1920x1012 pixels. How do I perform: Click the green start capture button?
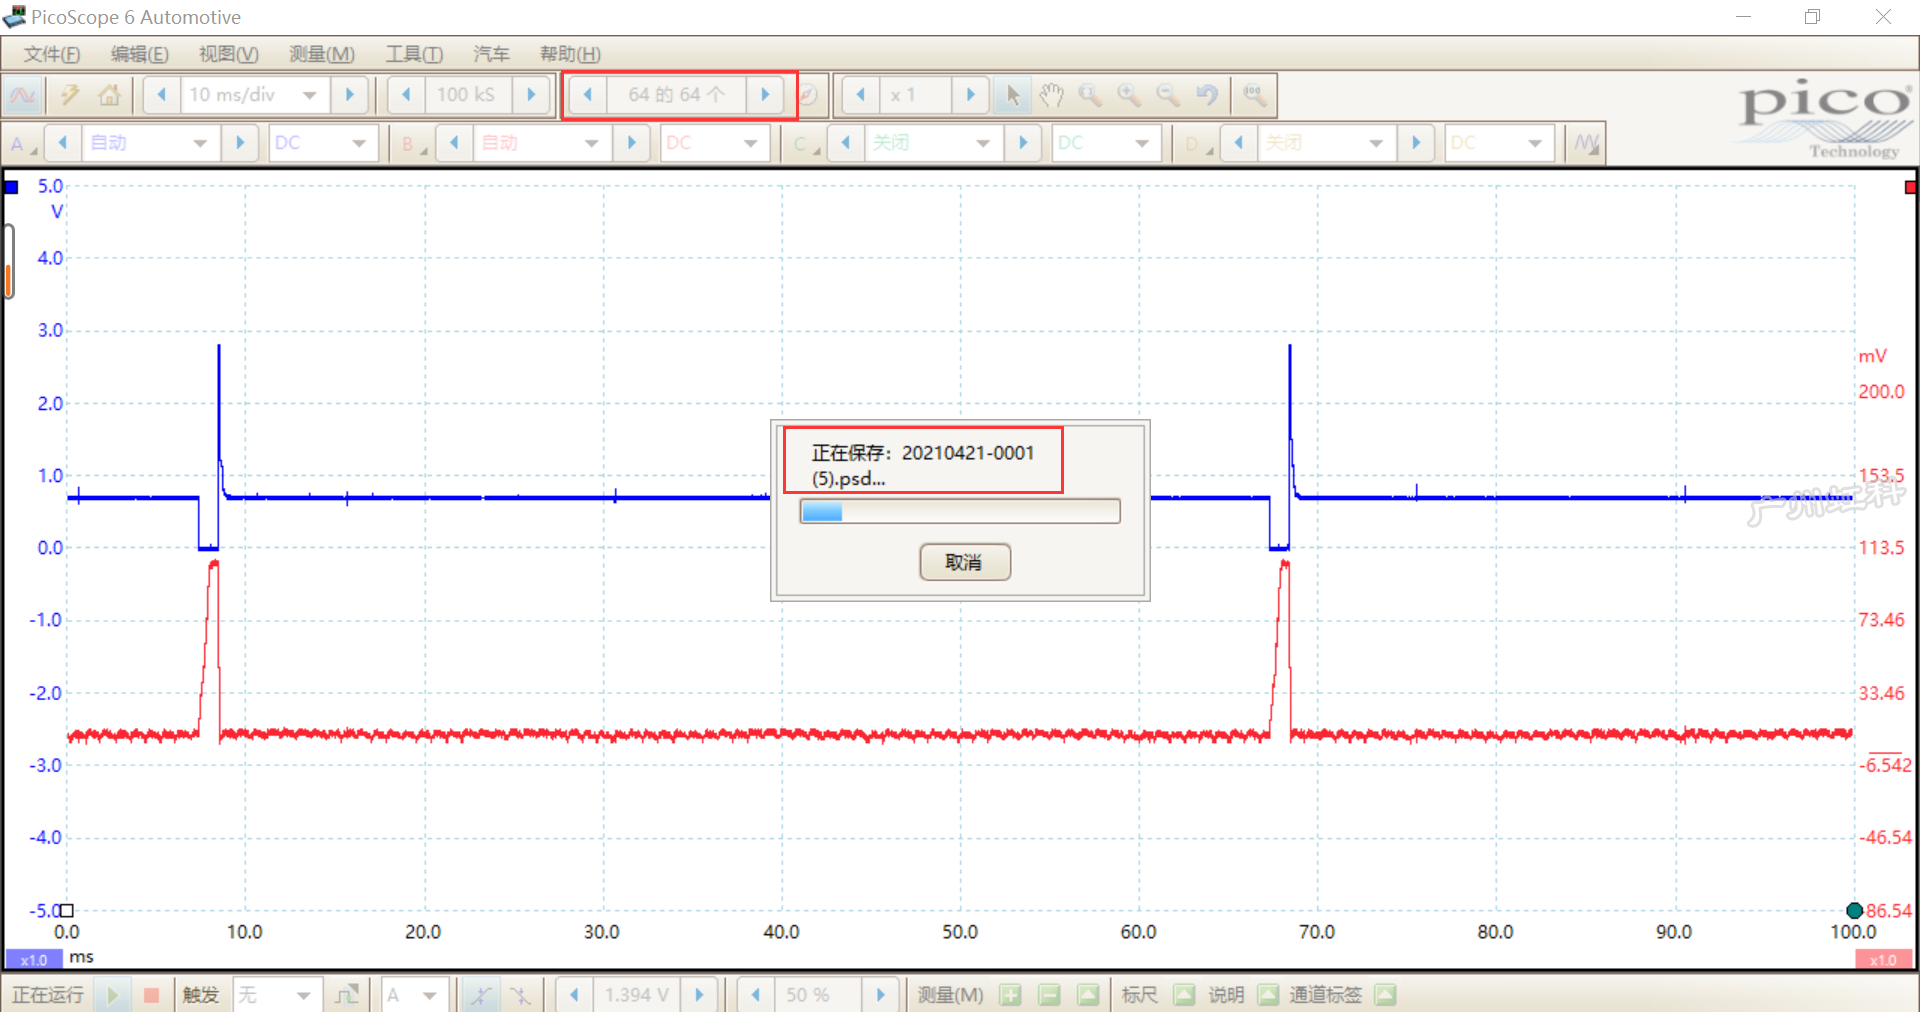pos(113,995)
